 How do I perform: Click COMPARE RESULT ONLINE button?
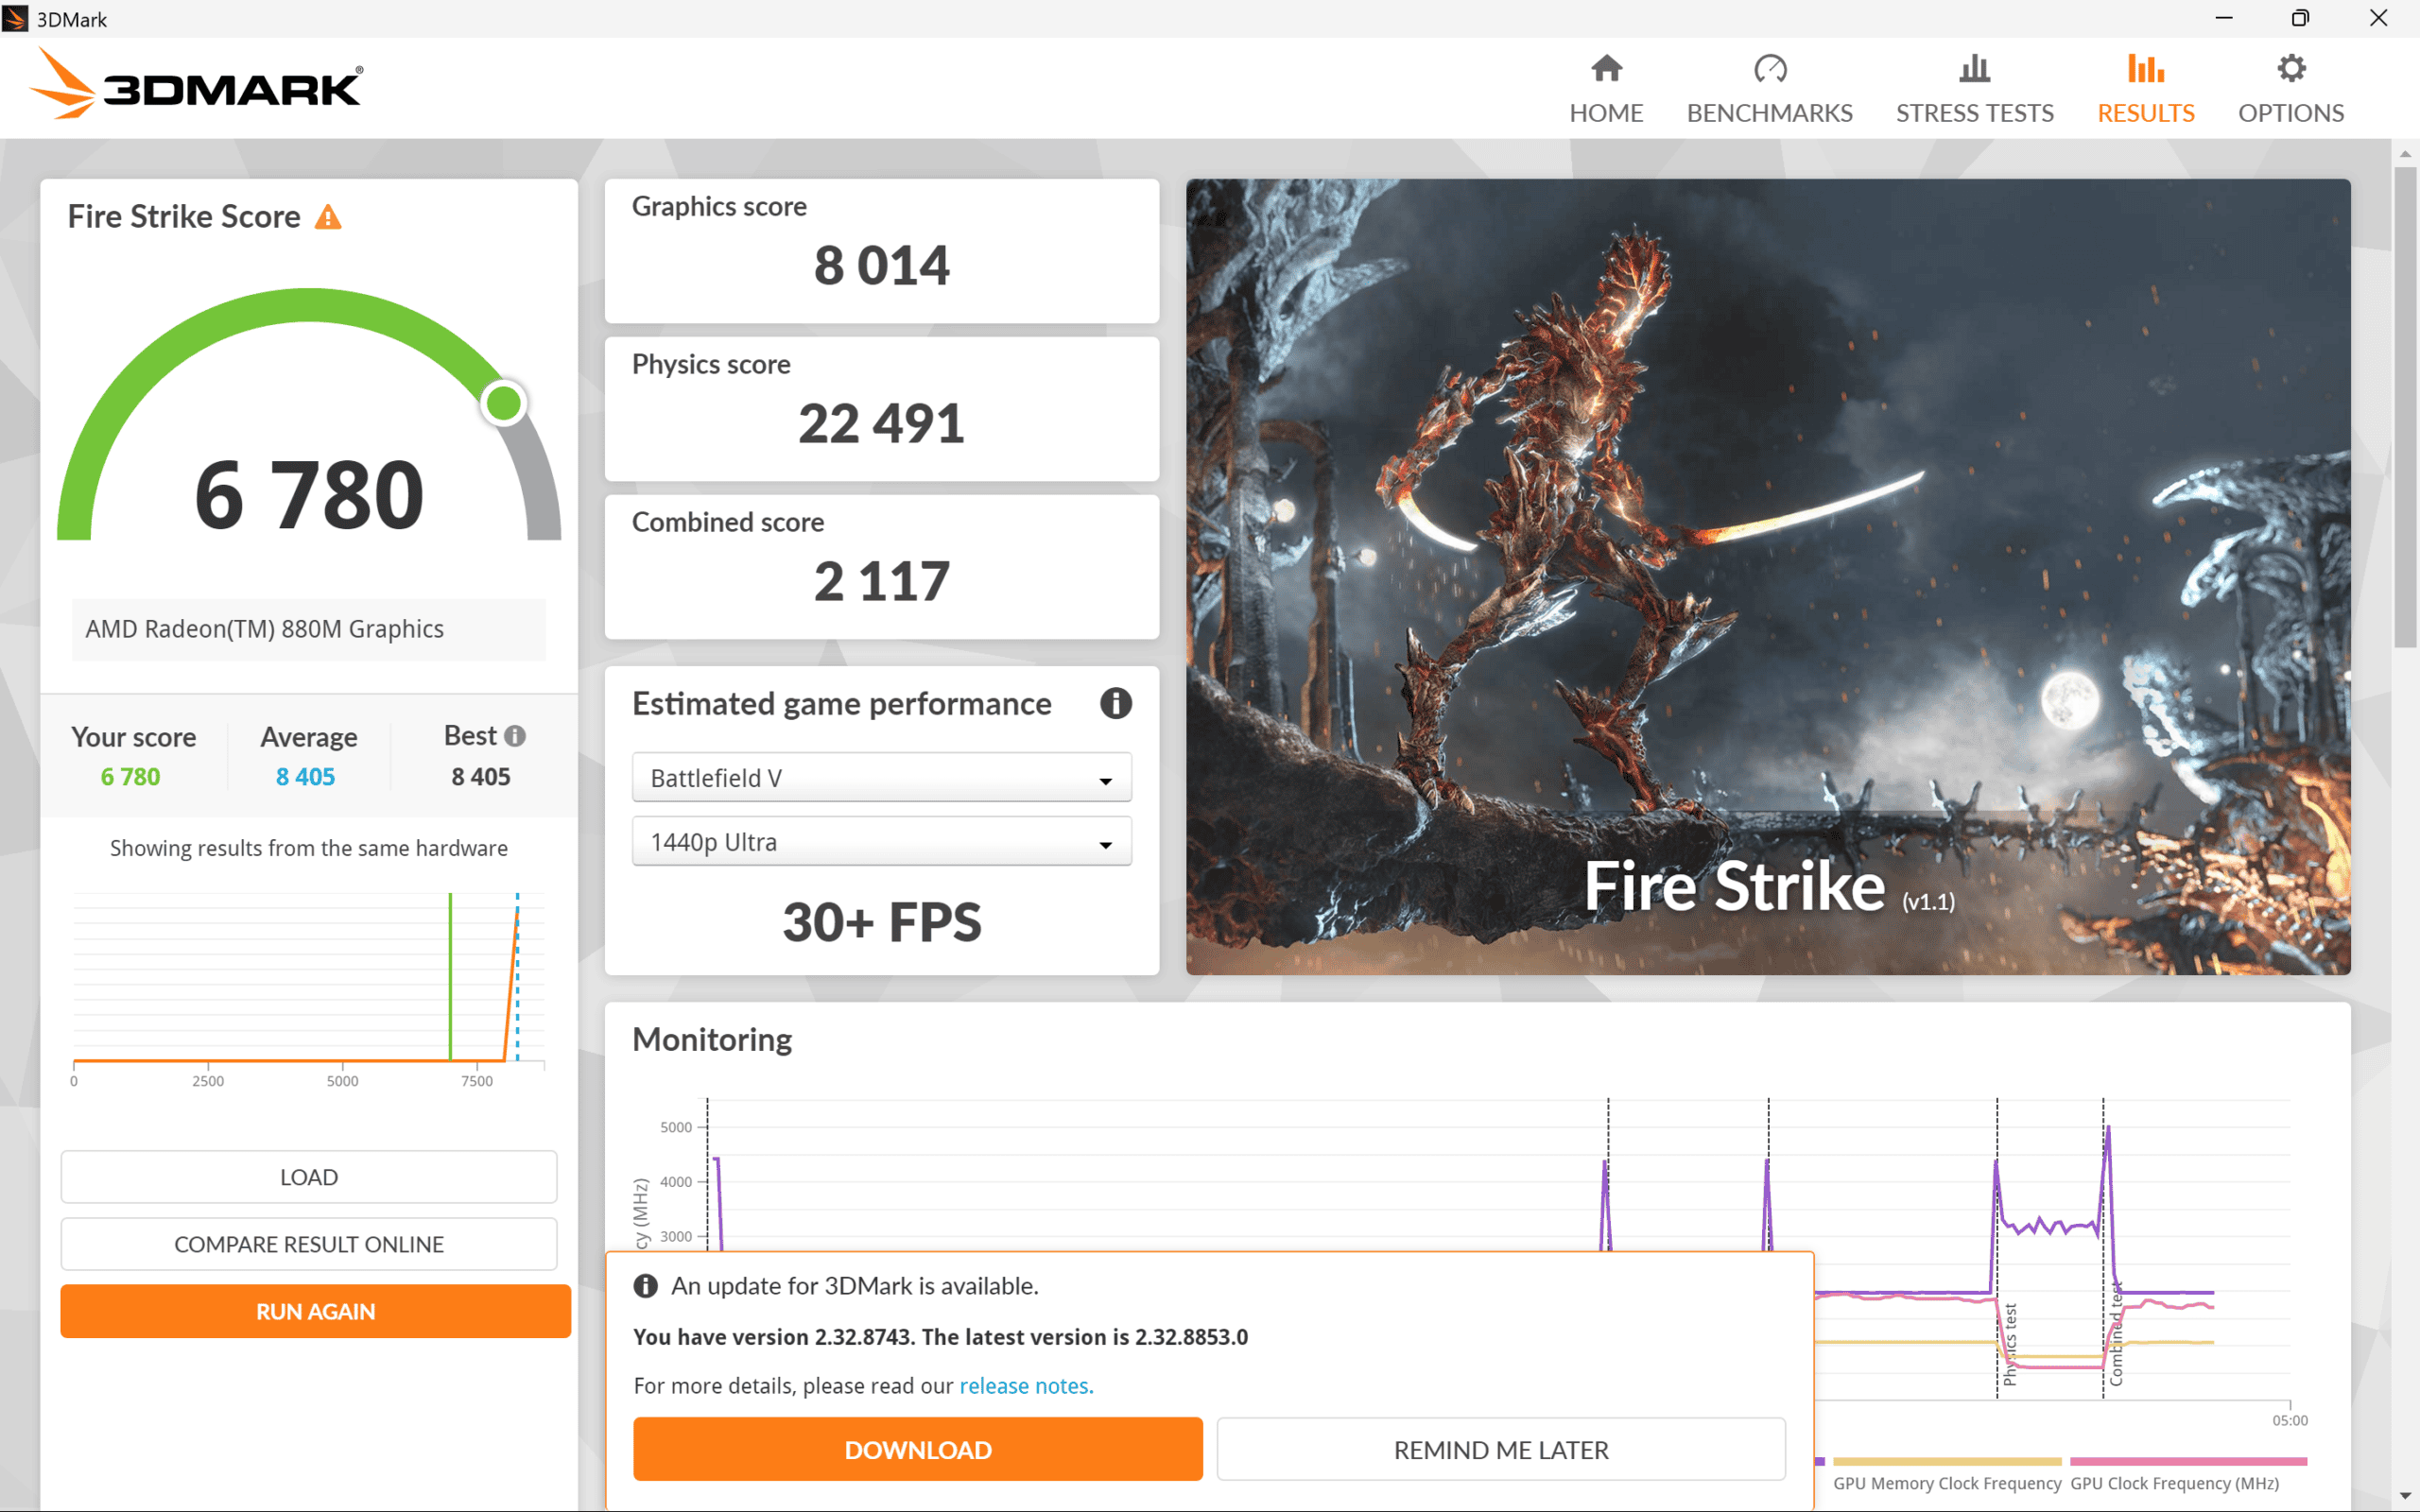[x=308, y=1244]
